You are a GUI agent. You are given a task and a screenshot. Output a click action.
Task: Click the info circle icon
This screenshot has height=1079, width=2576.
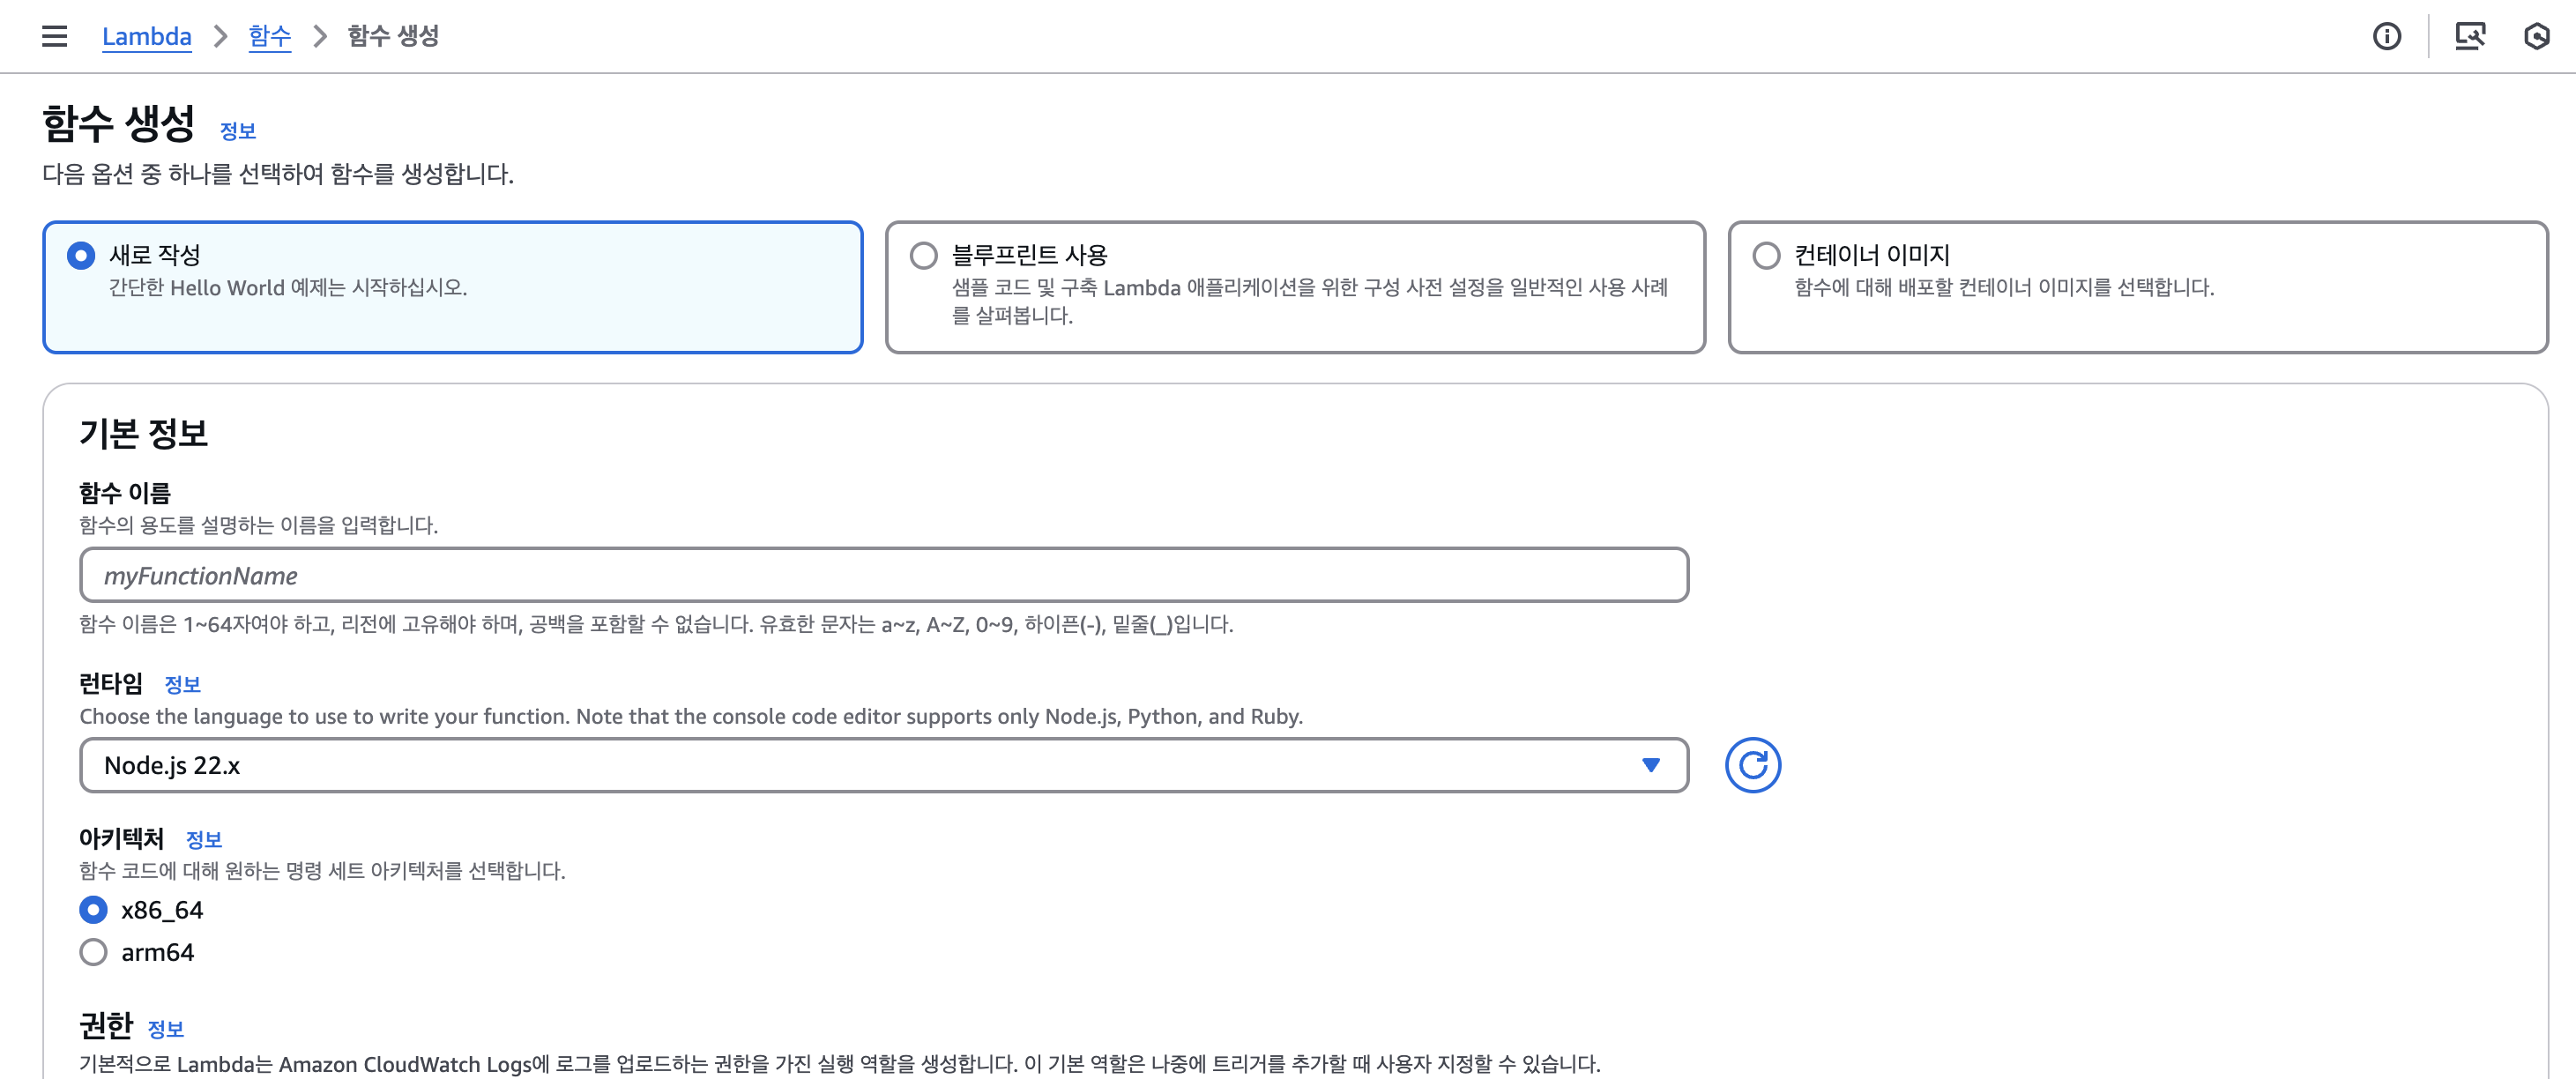point(2386,37)
